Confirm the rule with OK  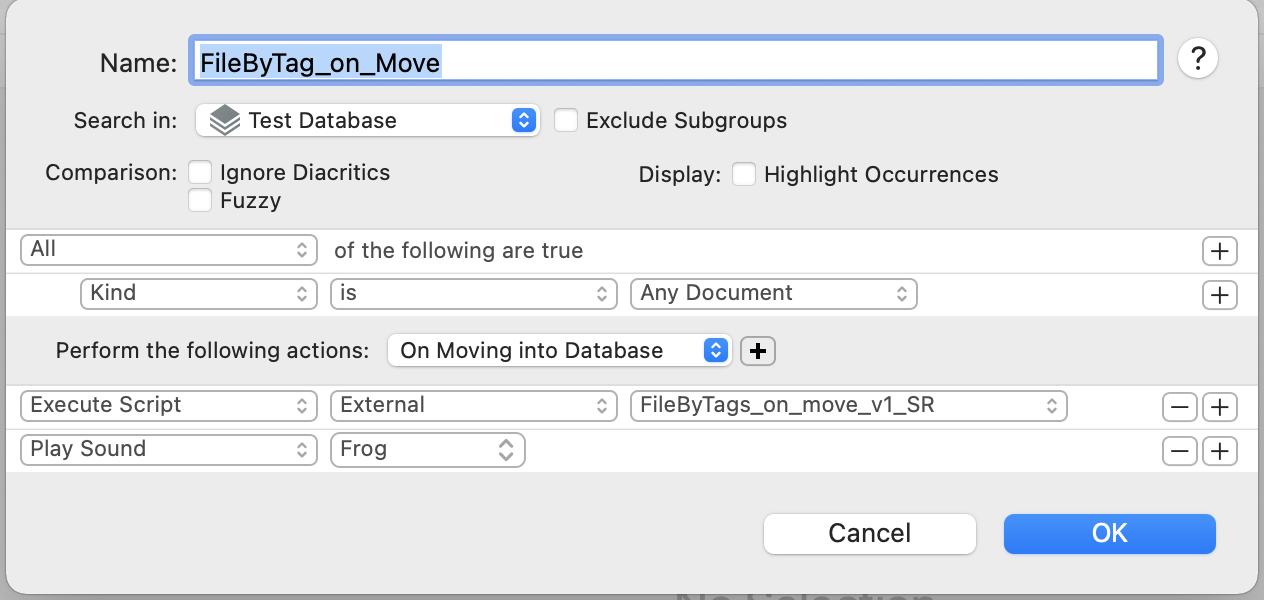coord(1109,534)
